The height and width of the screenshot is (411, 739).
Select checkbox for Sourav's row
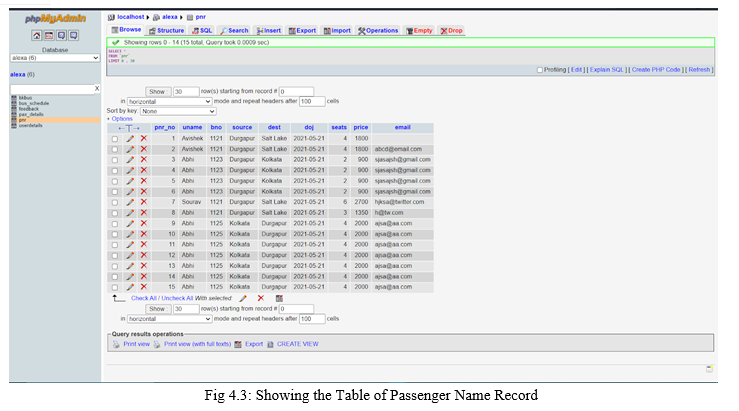point(115,203)
